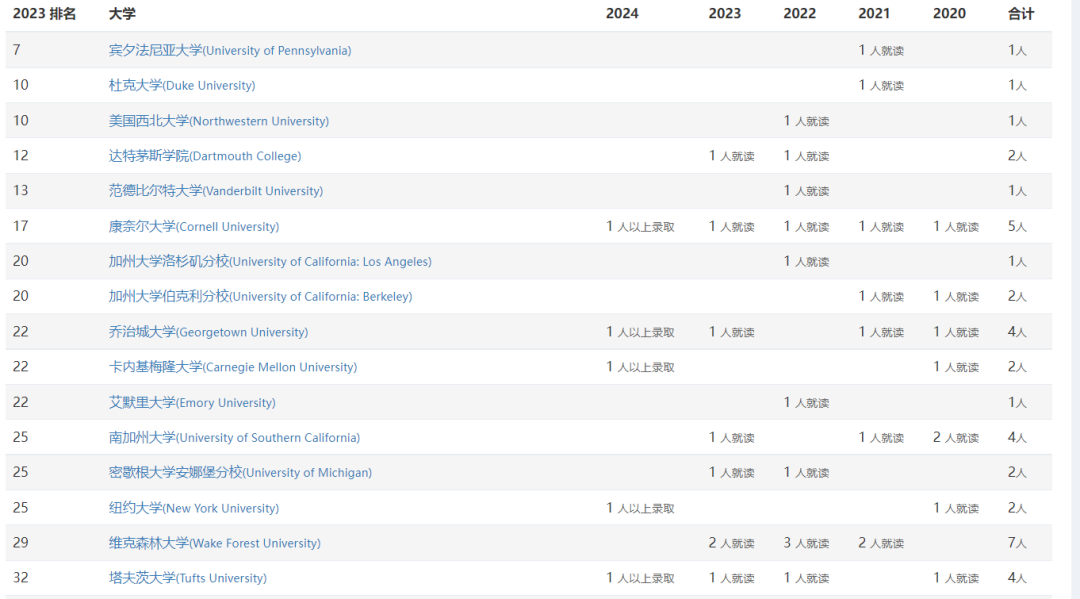Viewport: 1080px width, 599px height.
Task: Open University of Michigan link
Action: click(240, 472)
